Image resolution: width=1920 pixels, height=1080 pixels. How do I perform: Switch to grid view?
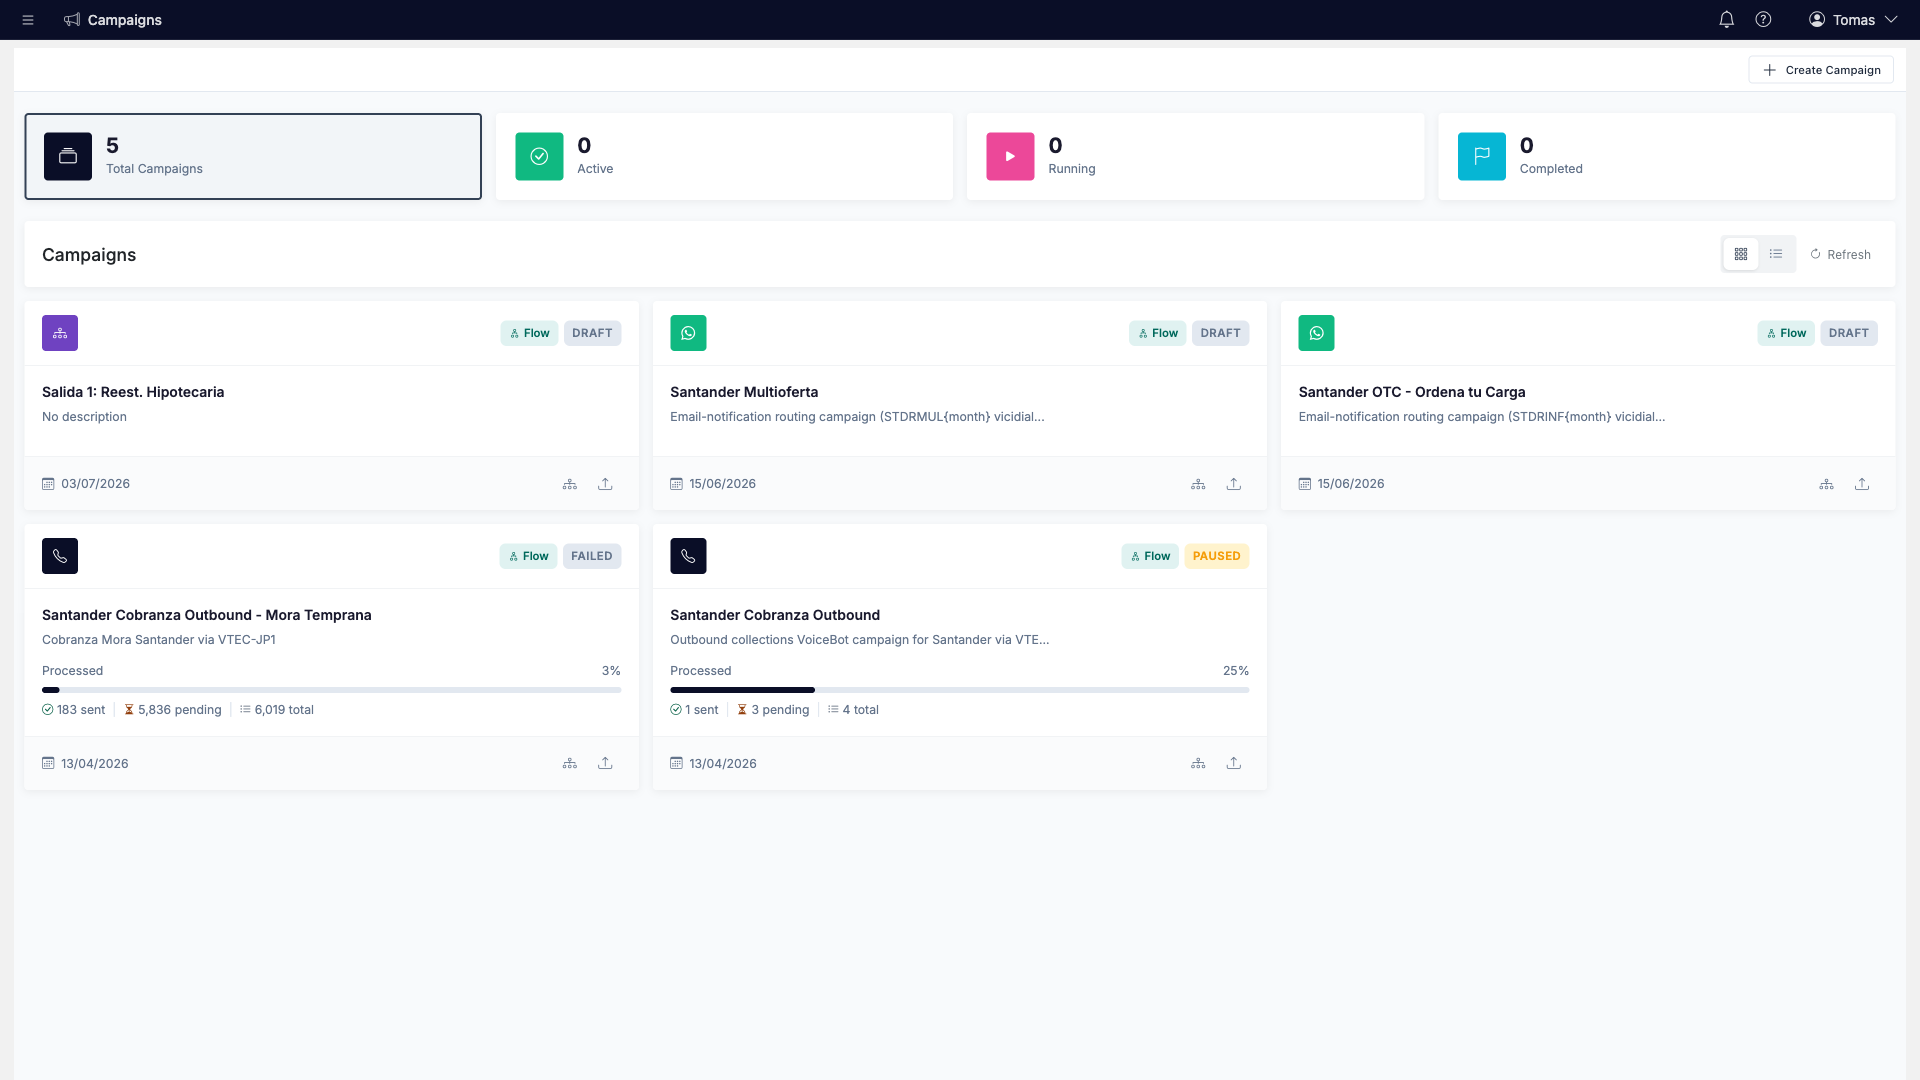click(x=1740, y=254)
